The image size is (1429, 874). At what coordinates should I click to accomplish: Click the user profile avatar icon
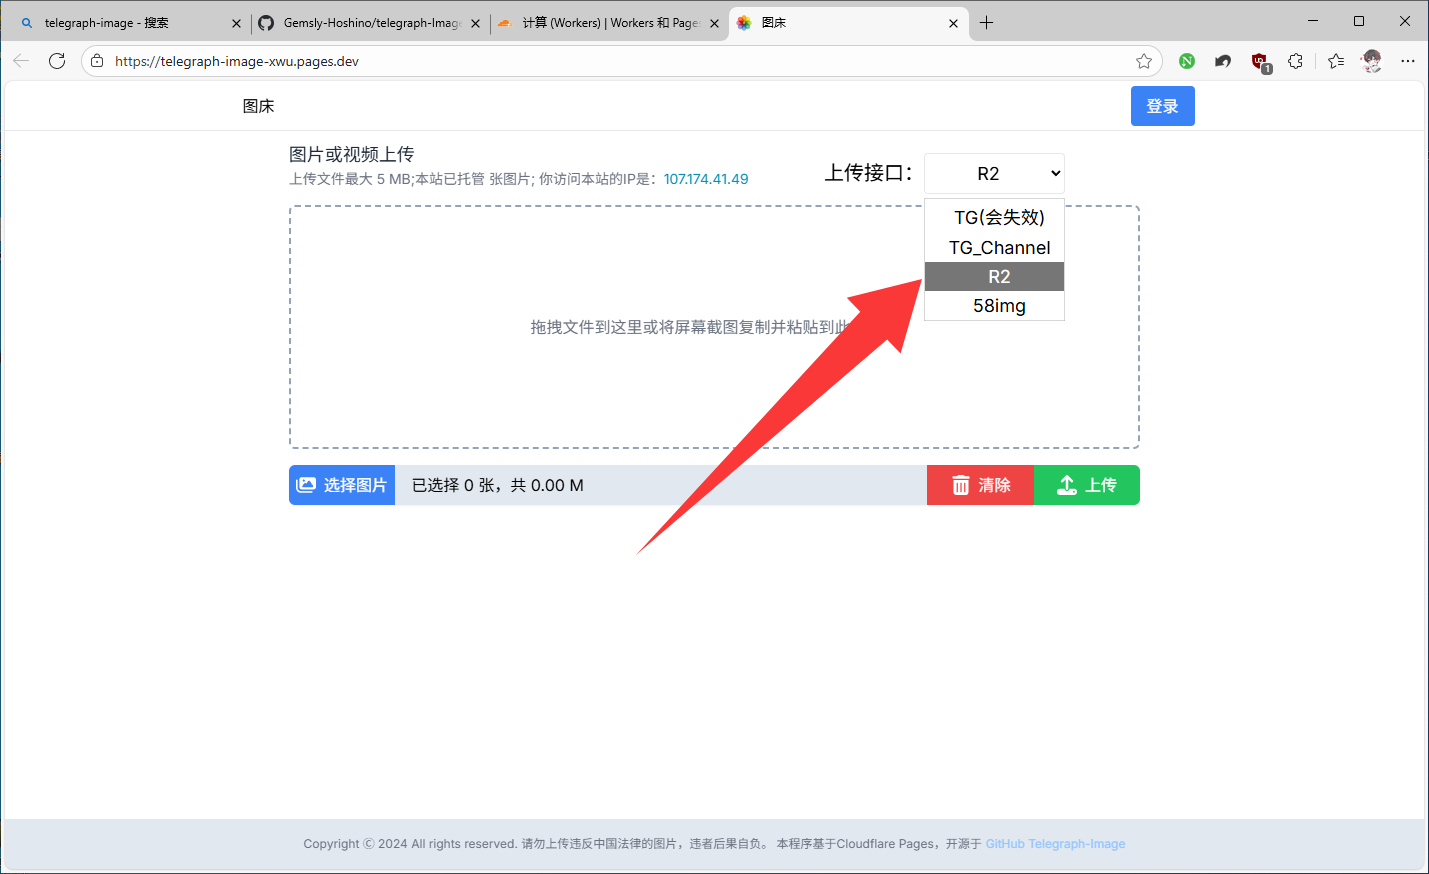tap(1372, 61)
